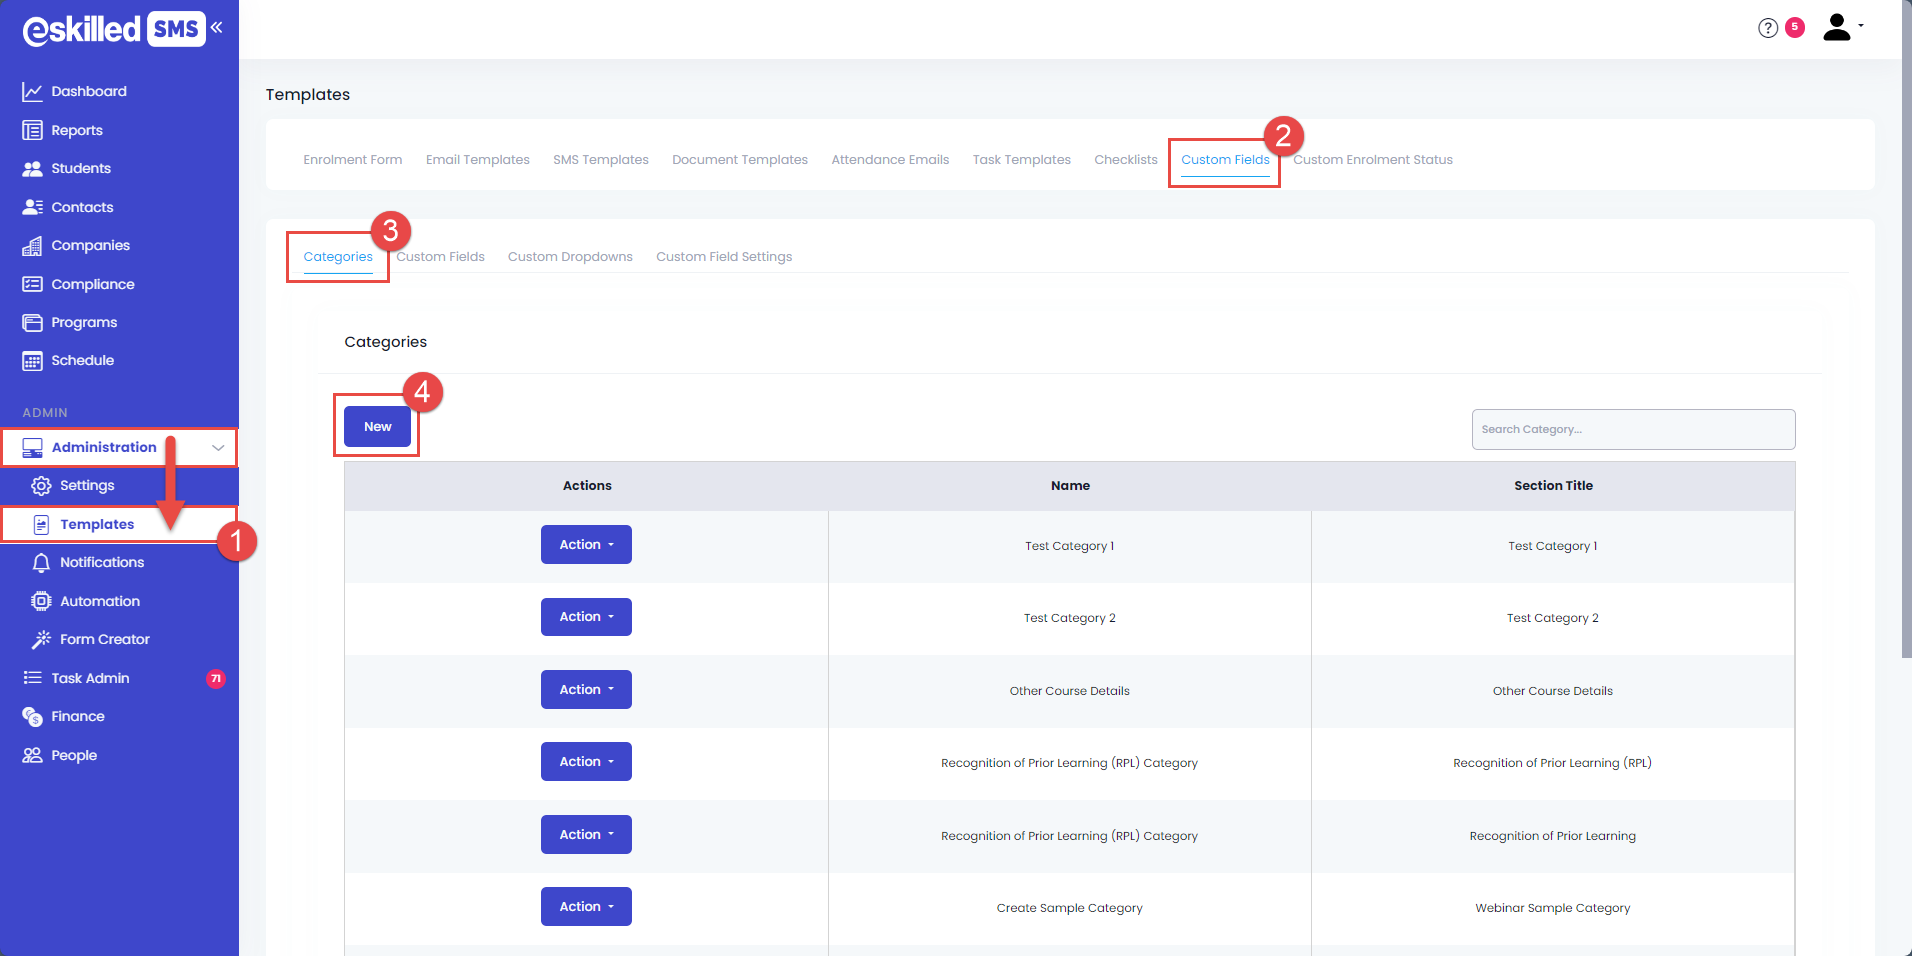Open Action dropdown for Test Category 1
This screenshot has width=1912, height=956.
(x=586, y=545)
